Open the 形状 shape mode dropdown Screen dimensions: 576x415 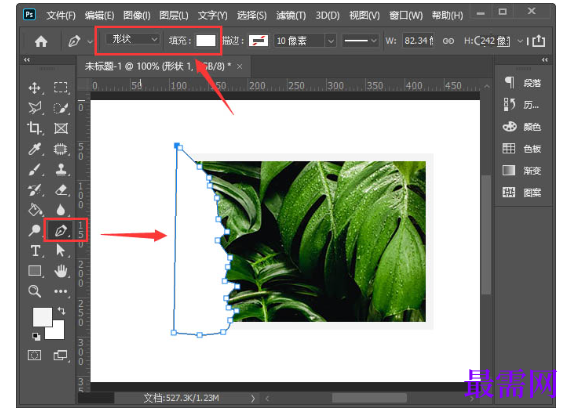point(132,39)
